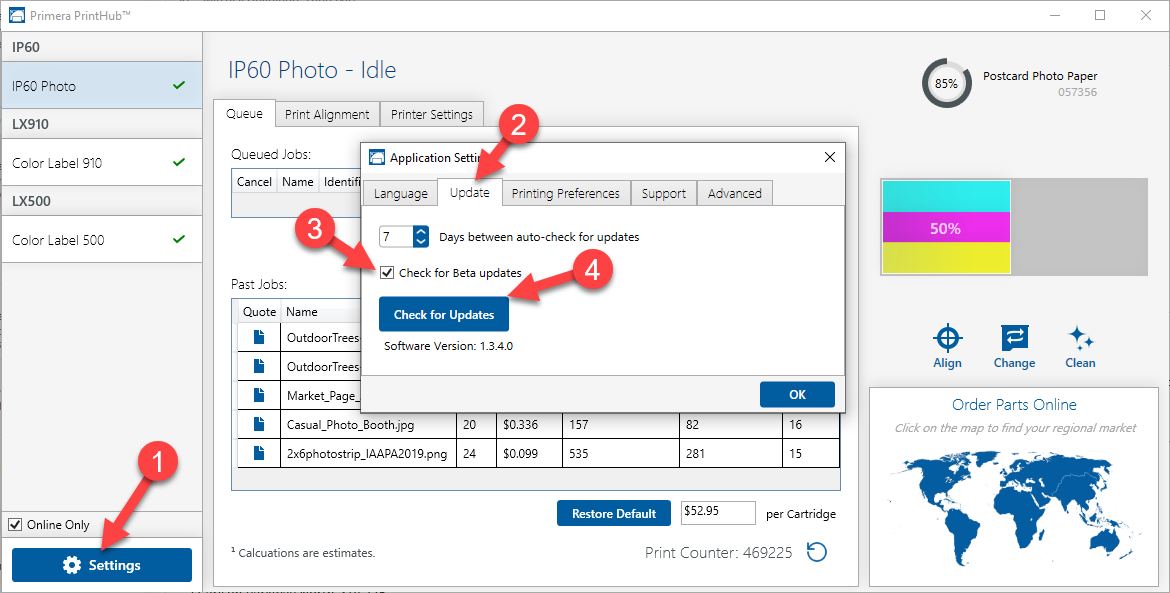Click file icon in Market_Page row
This screenshot has width=1170, height=593.
(x=259, y=395)
